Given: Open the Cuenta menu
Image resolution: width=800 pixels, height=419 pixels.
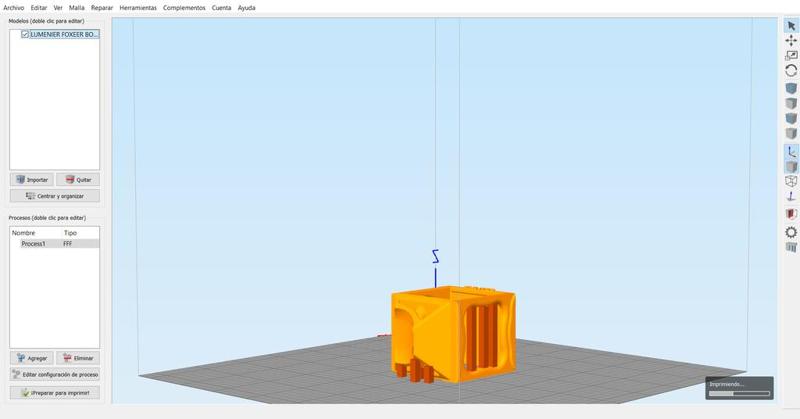Looking at the screenshot, I should click(221, 8).
